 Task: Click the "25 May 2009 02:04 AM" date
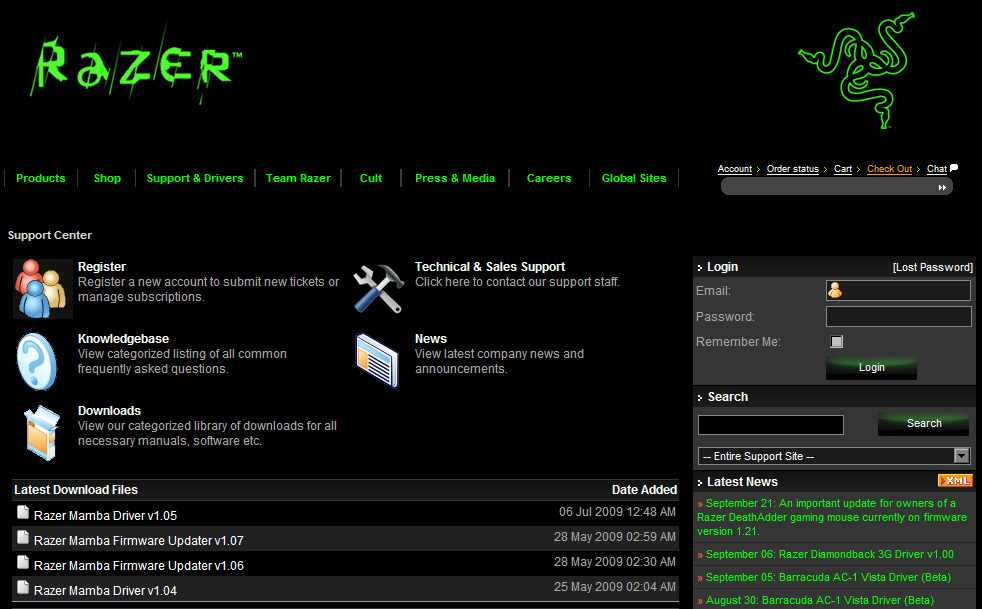(614, 587)
